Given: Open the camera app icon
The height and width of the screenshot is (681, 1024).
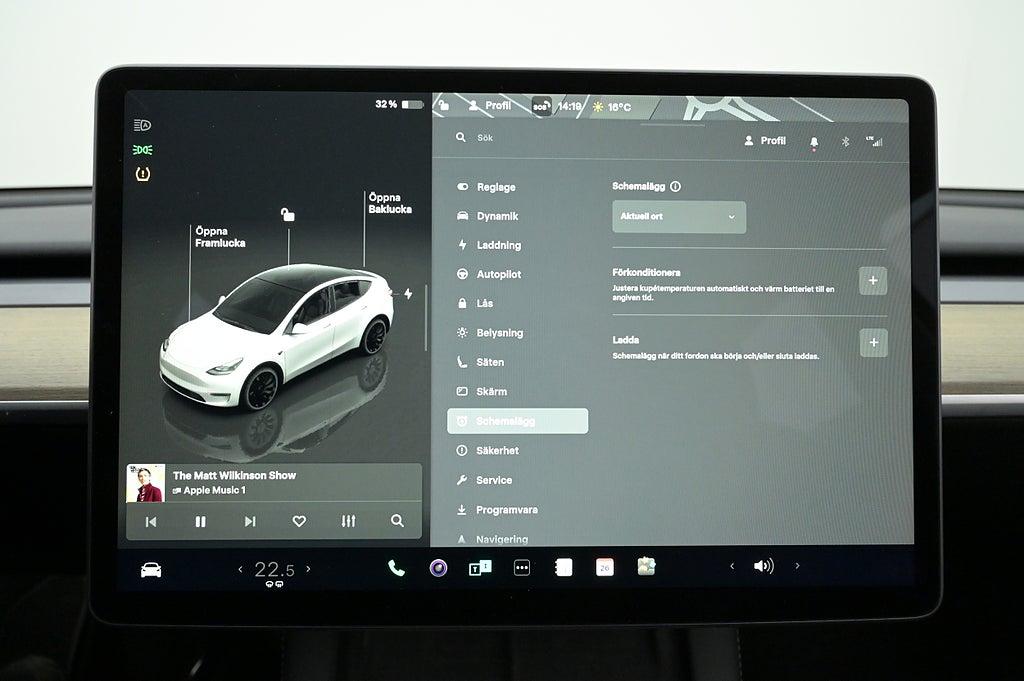Looking at the screenshot, I should click(438, 568).
